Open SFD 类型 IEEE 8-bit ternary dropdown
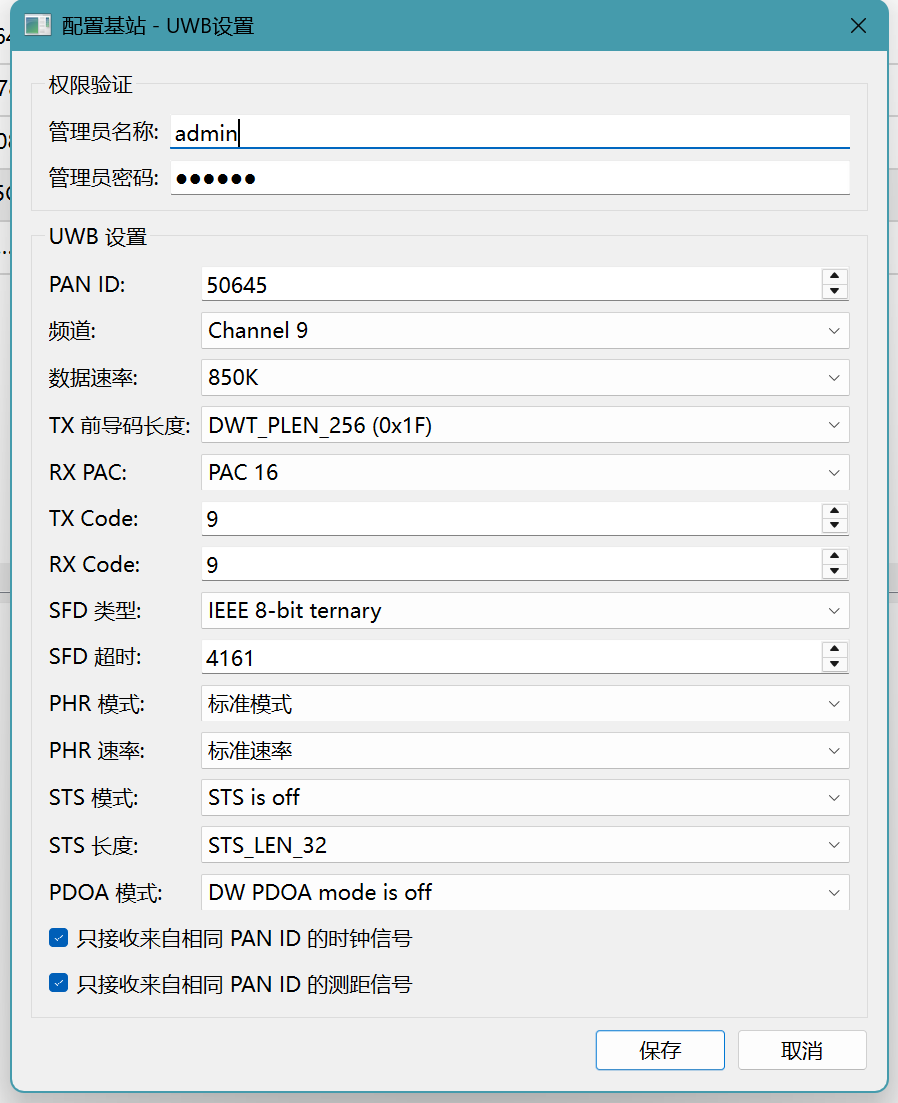This screenshot has width=898, height=1103. [525, 610]
